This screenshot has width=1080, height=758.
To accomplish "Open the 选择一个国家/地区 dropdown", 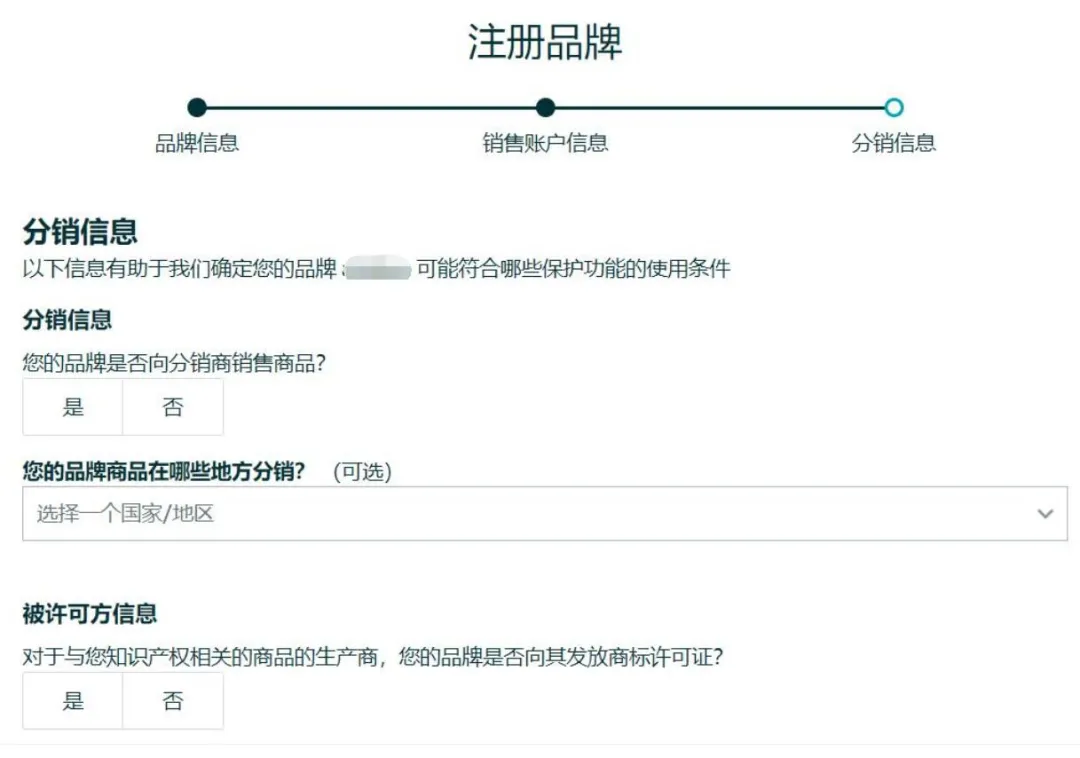I will [545, 514].
